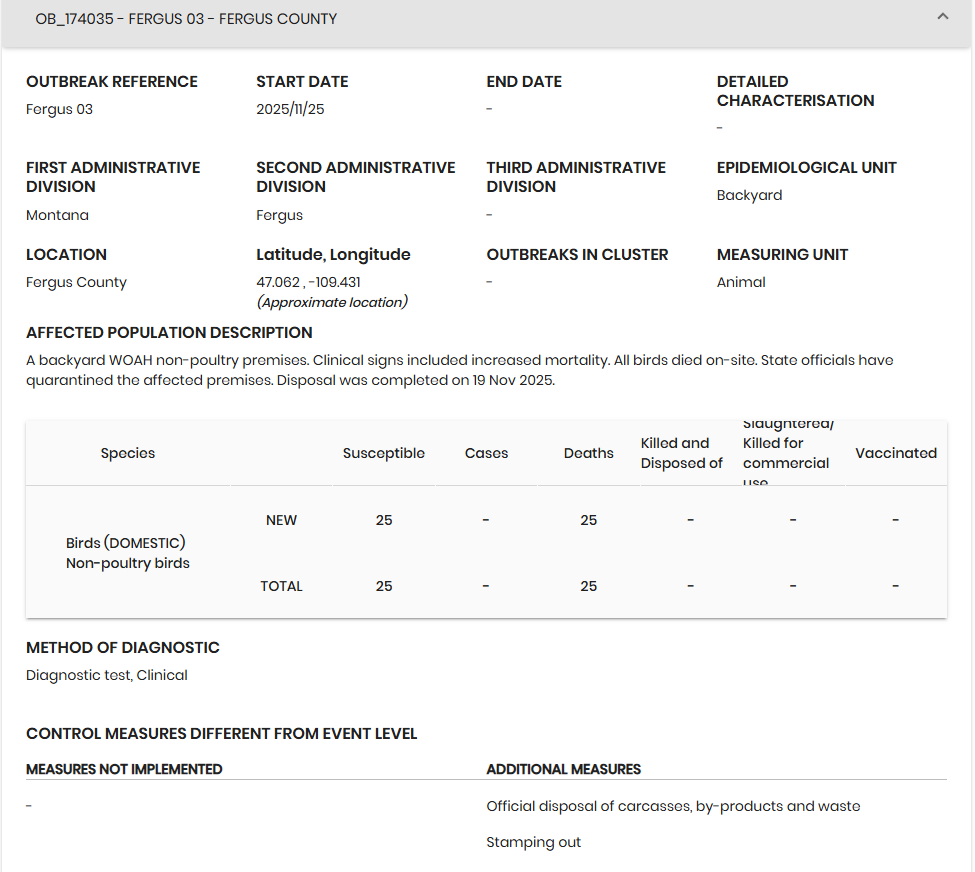Select the Diagnostic test, Clinical text
Viewport: 975px width, 872px height.
[x=107, y=675]
